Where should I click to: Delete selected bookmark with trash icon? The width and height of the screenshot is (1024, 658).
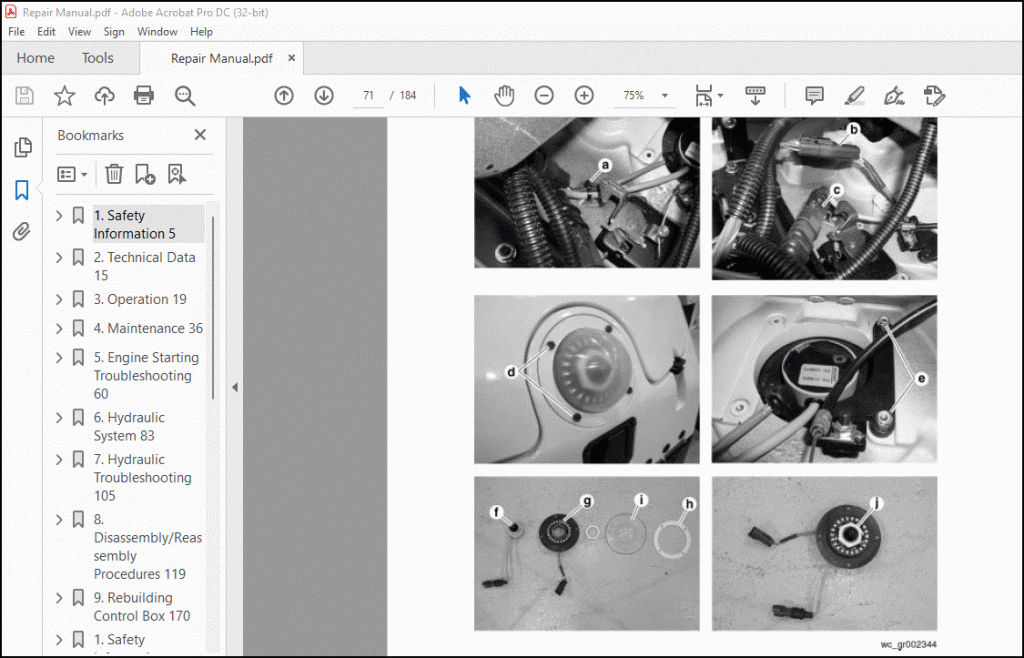[114, 174]
